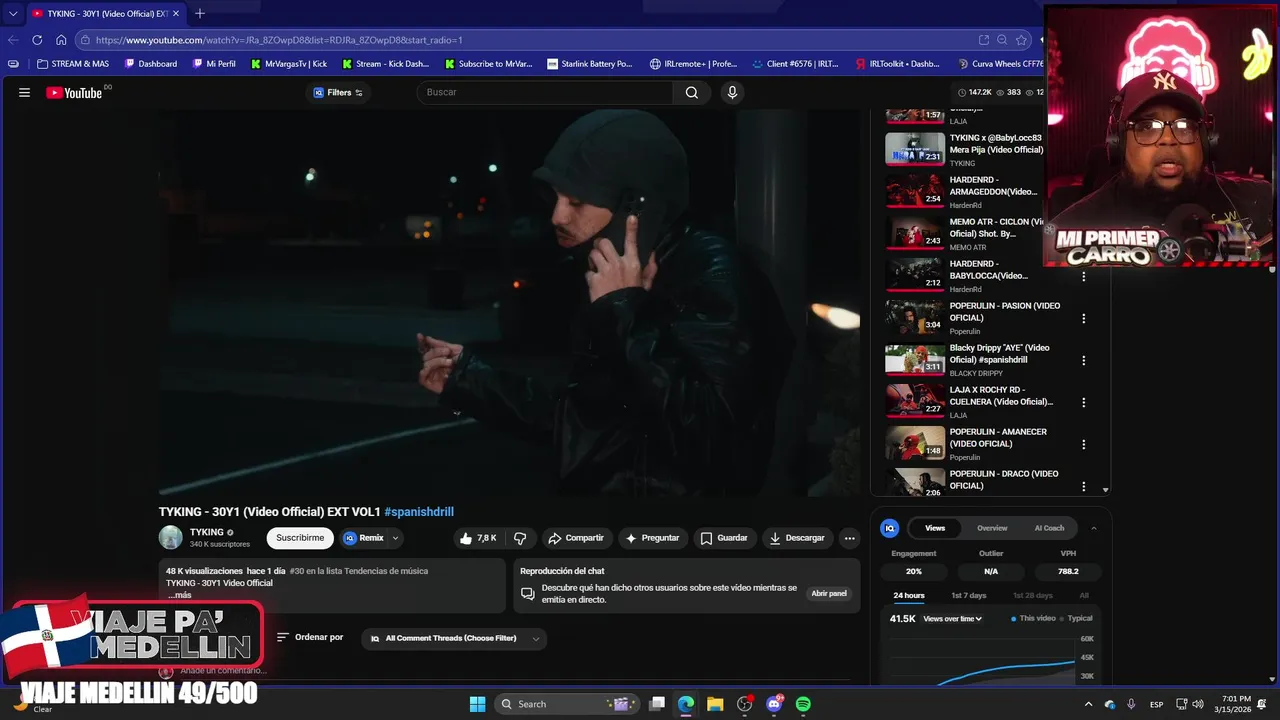Save video with the Guardar button
The height and width of the screenshot is (720, 1280).
point(724,538)
